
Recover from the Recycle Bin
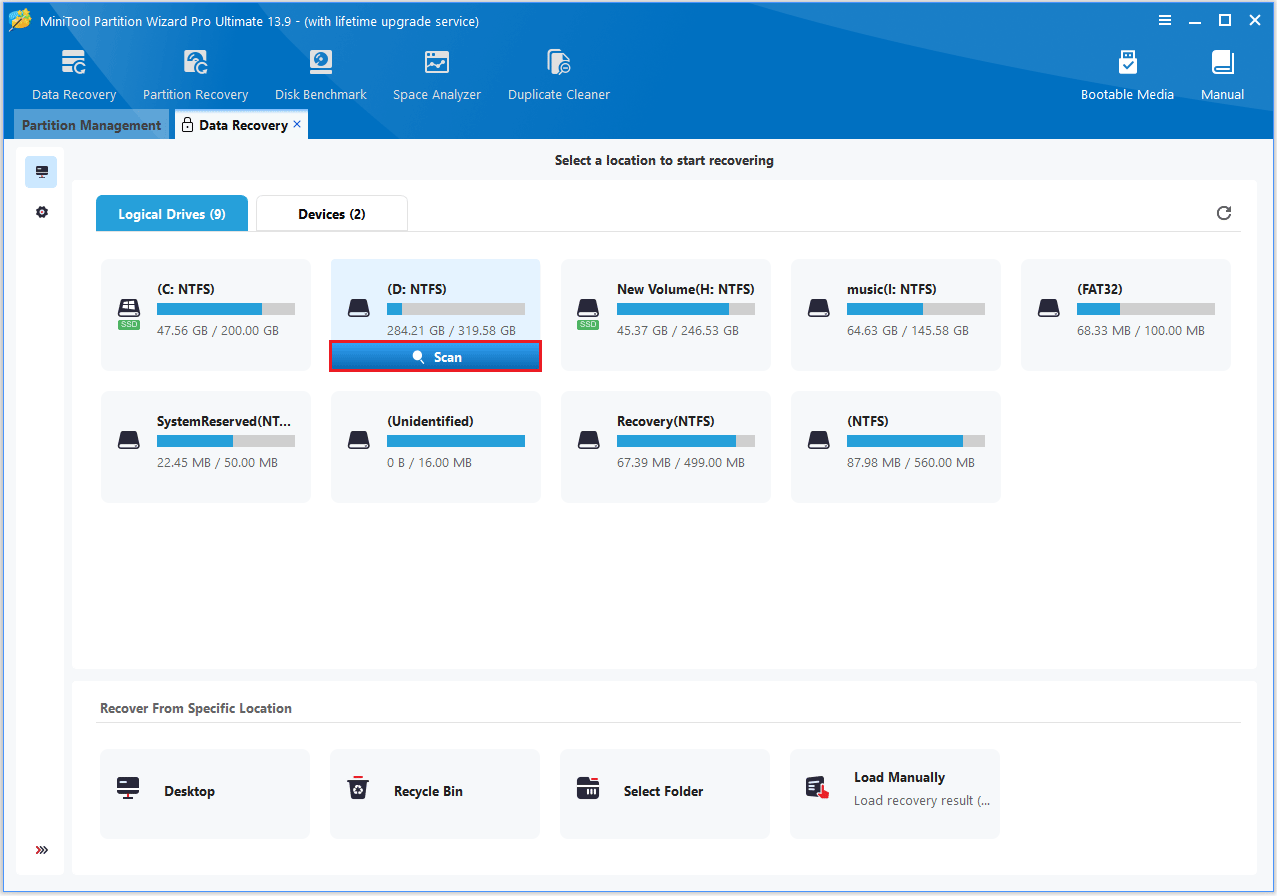point(435,794)
